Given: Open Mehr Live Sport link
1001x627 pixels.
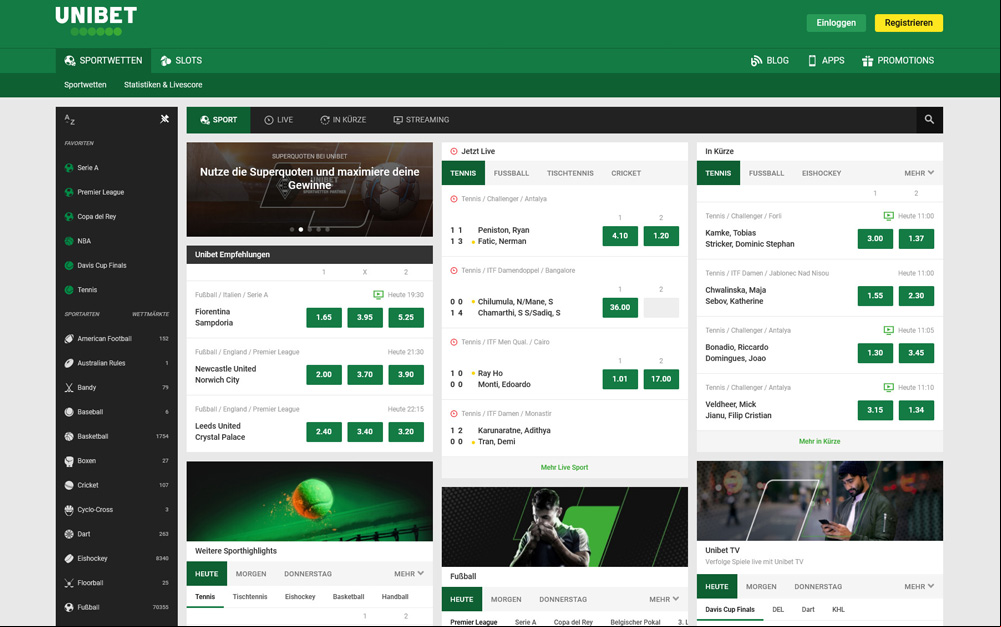Looking at the screenshot, I should [x=564, y=467].
